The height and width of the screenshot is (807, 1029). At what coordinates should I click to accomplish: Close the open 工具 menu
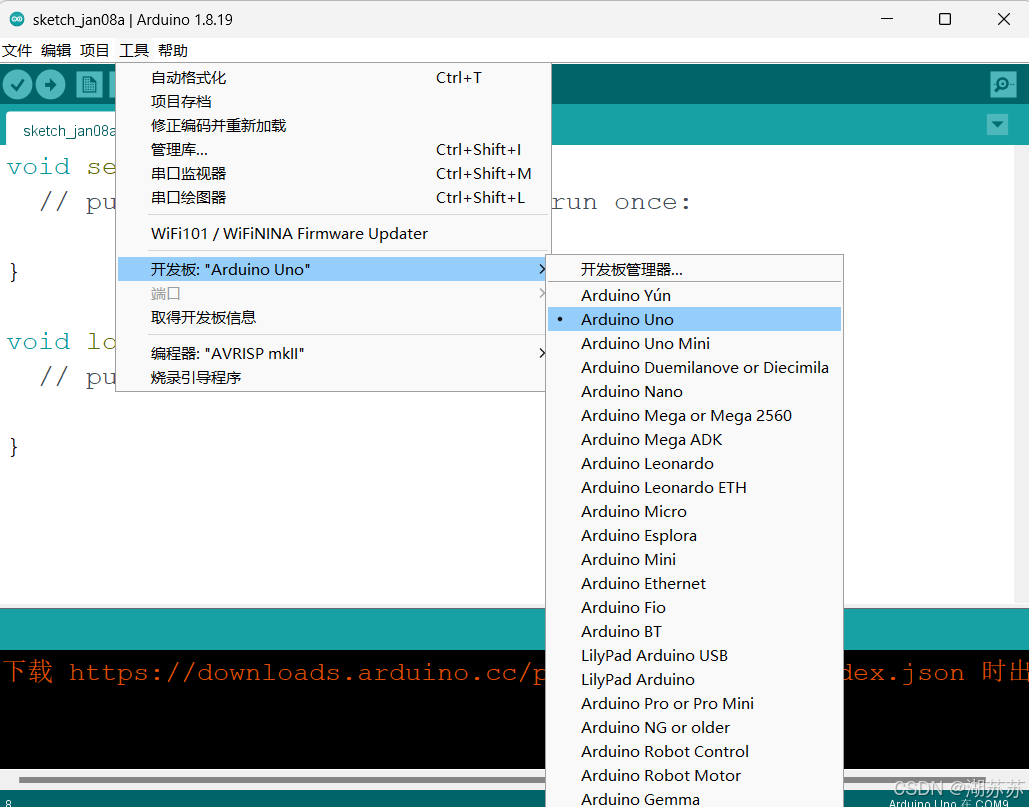pos(134,51)
